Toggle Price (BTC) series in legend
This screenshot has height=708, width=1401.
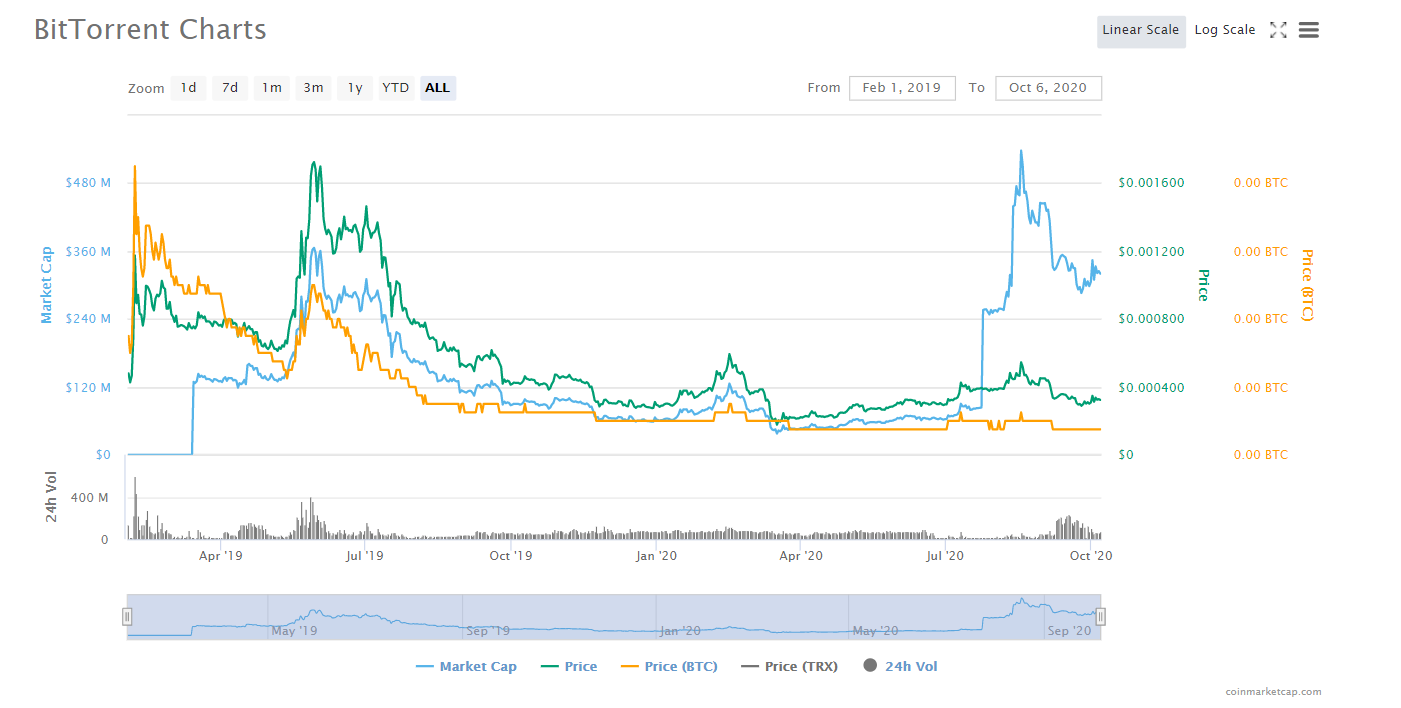(669, 666)
